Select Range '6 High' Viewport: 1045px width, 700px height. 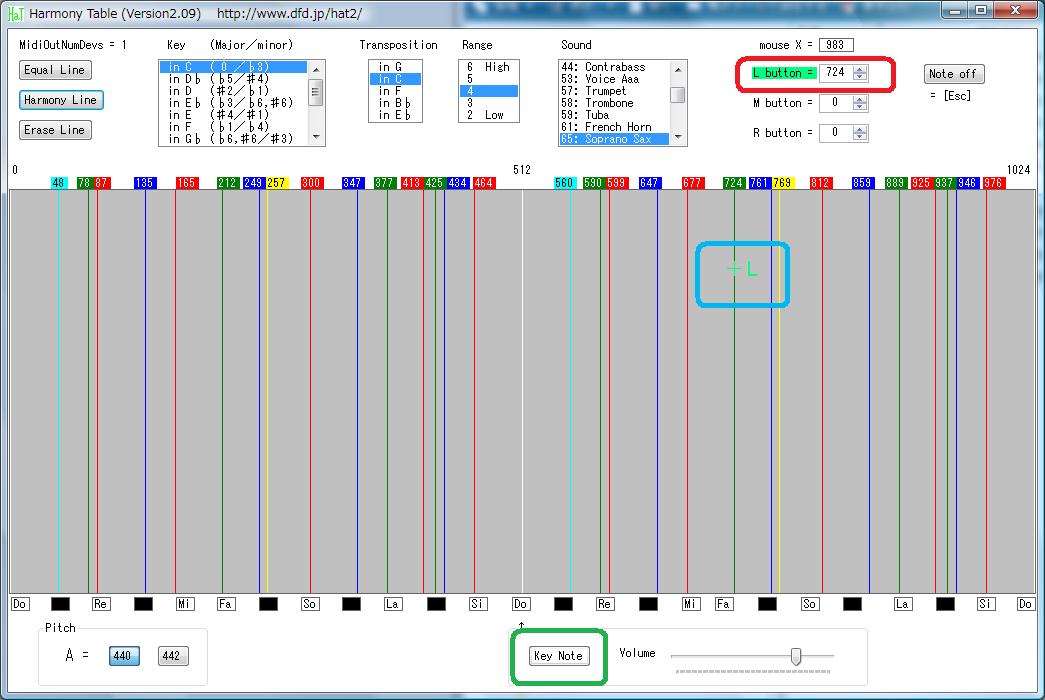tap(489, 67)
